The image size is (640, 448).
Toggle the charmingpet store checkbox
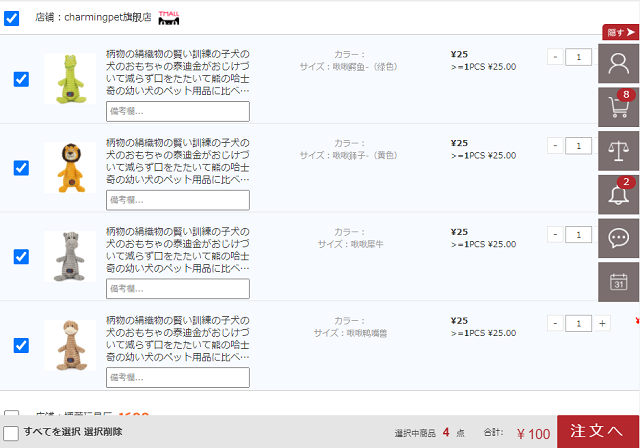[x=11, y=18]
